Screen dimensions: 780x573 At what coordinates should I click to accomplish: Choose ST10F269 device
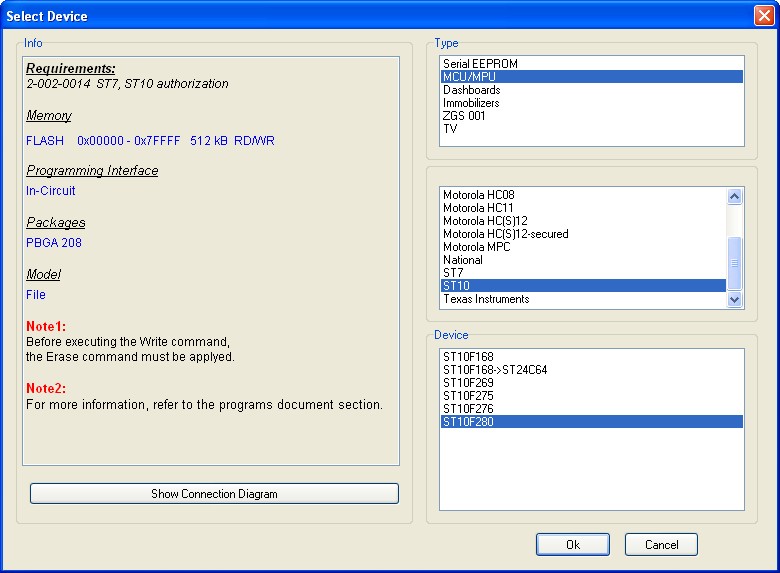click(x=591, y=382)
